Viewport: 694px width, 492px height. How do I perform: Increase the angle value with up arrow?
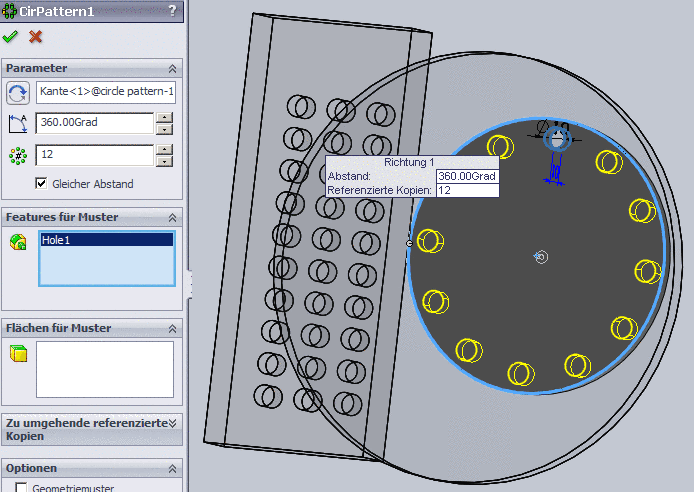(164, 118)
